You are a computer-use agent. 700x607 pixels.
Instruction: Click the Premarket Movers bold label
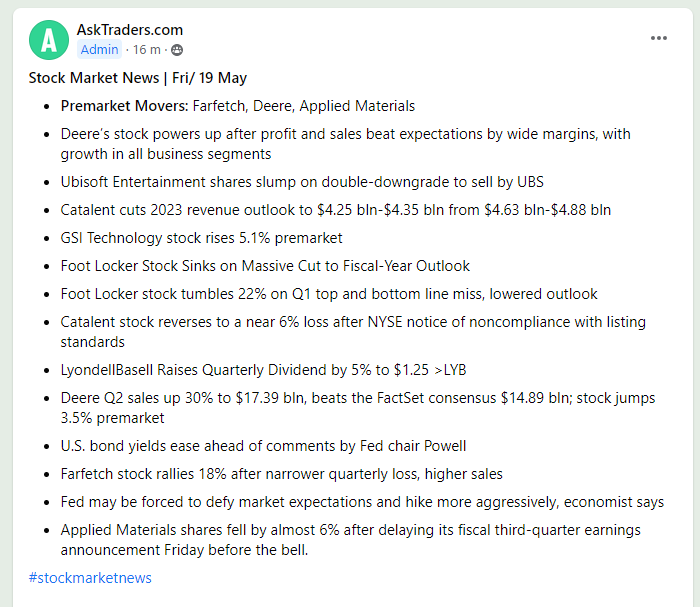(124, 106)
